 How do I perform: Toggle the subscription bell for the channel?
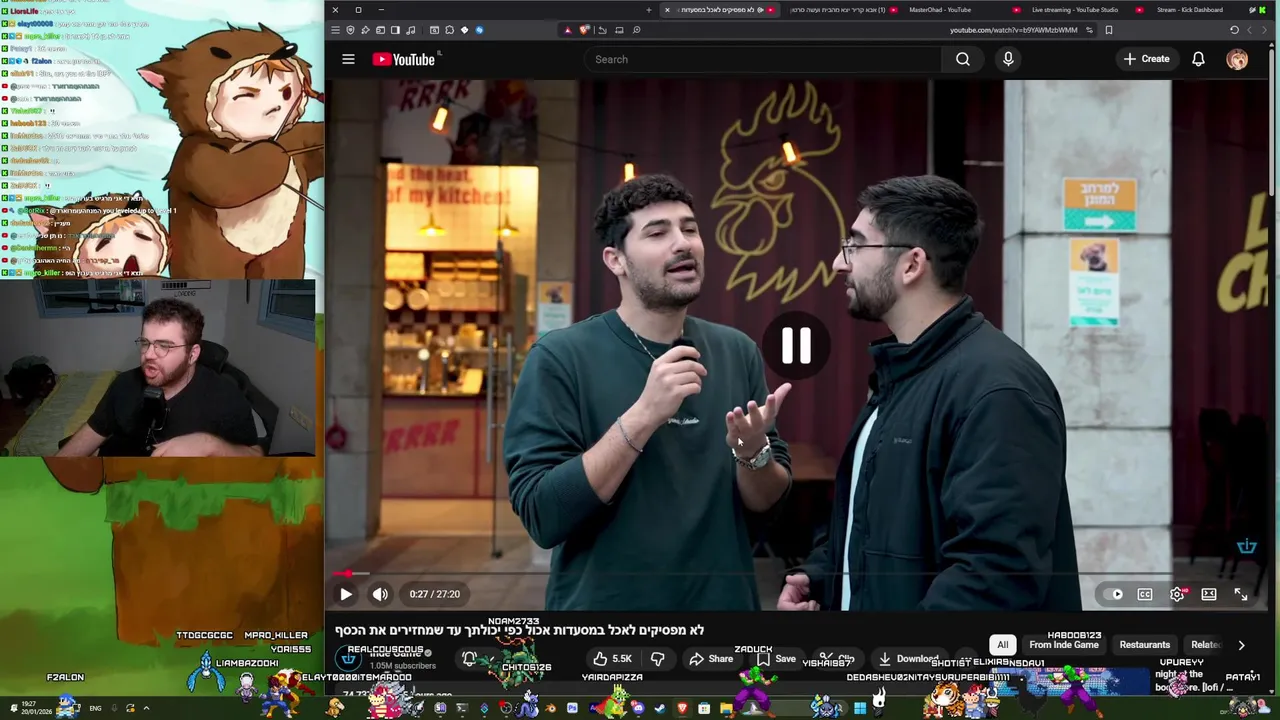coord(469,659)
